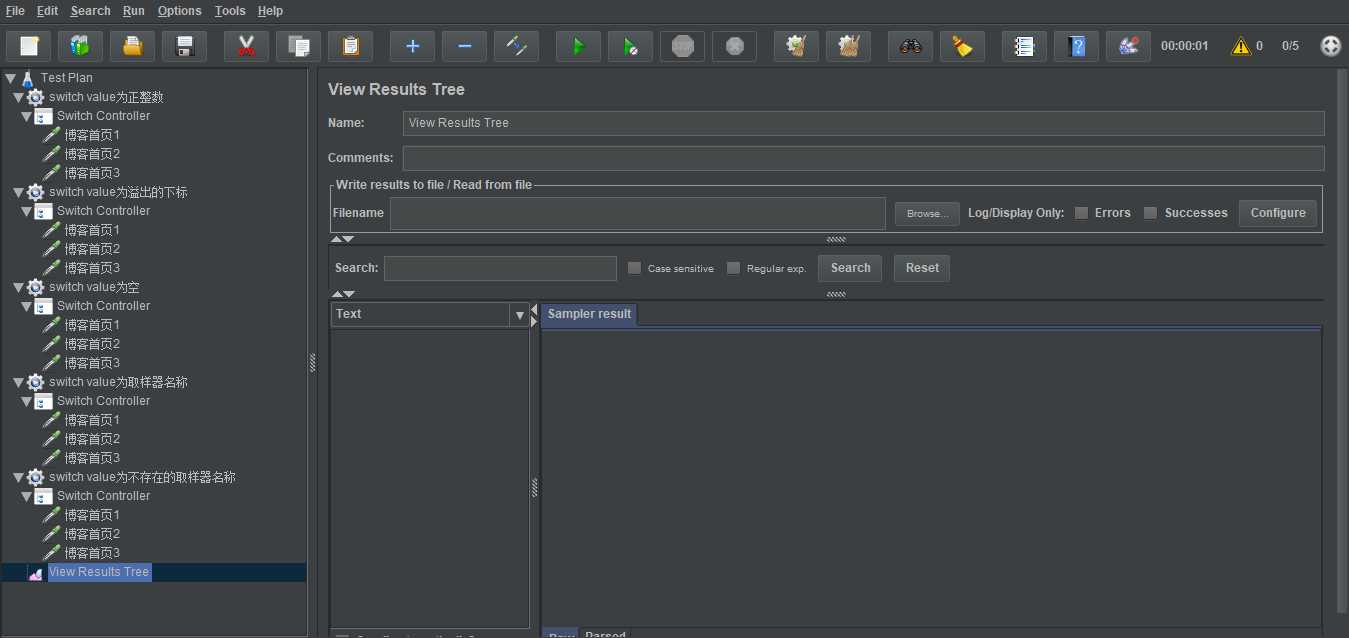Click into the Filename field

coord(638,213)
